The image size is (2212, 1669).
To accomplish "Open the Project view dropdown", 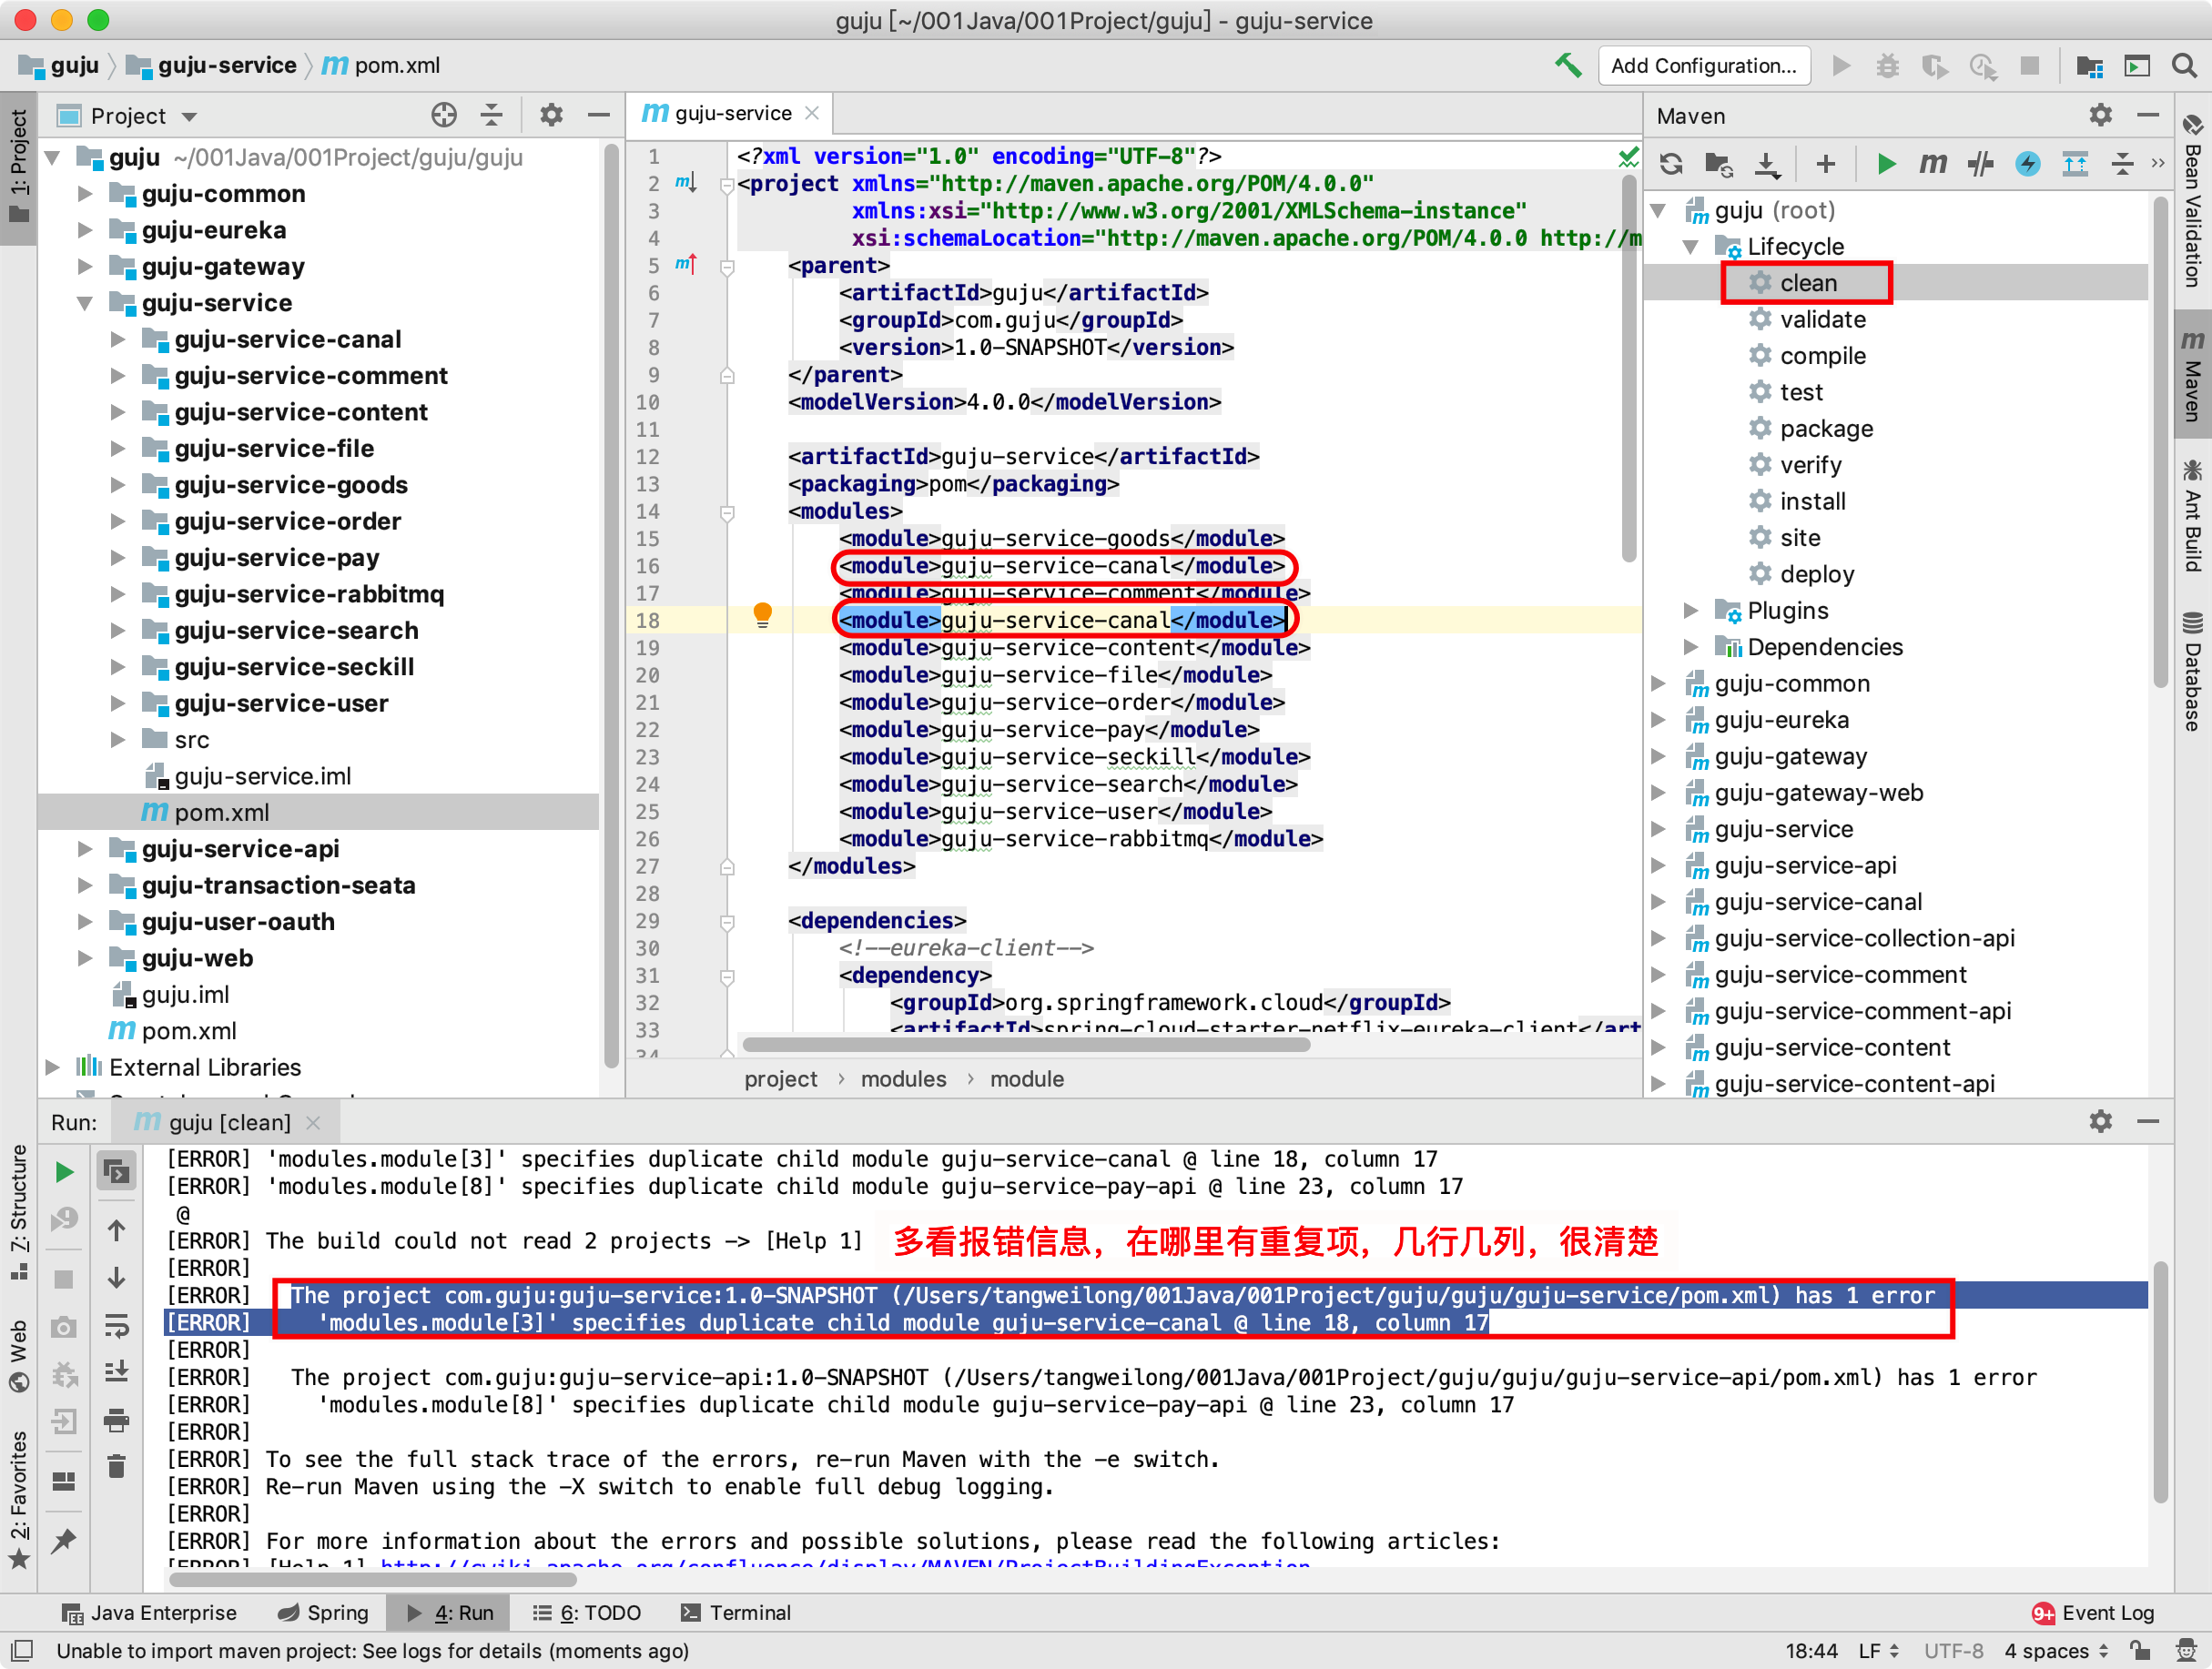I will [190, 115].
